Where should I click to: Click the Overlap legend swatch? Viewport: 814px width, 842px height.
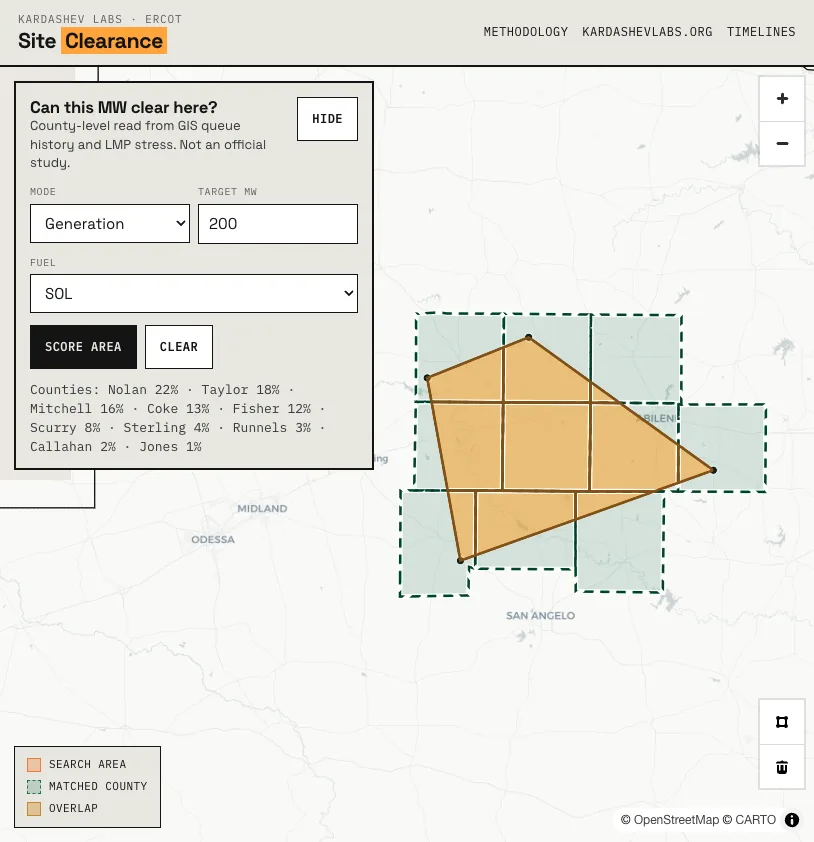tap(34, 809)
